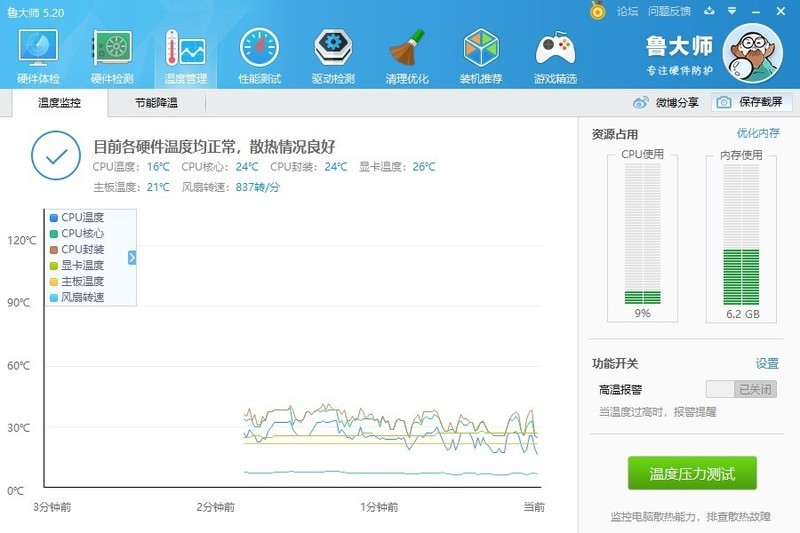Click CPU温度 value 16℃
The image size is (800, 533).
point(158,167)
